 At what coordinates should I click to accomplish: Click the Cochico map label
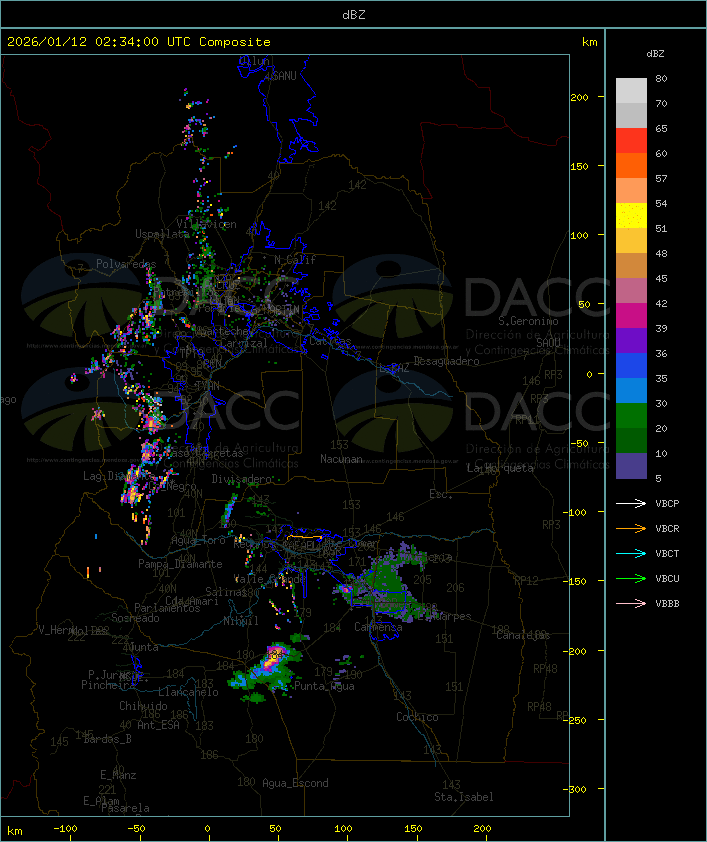pos(417,717)
